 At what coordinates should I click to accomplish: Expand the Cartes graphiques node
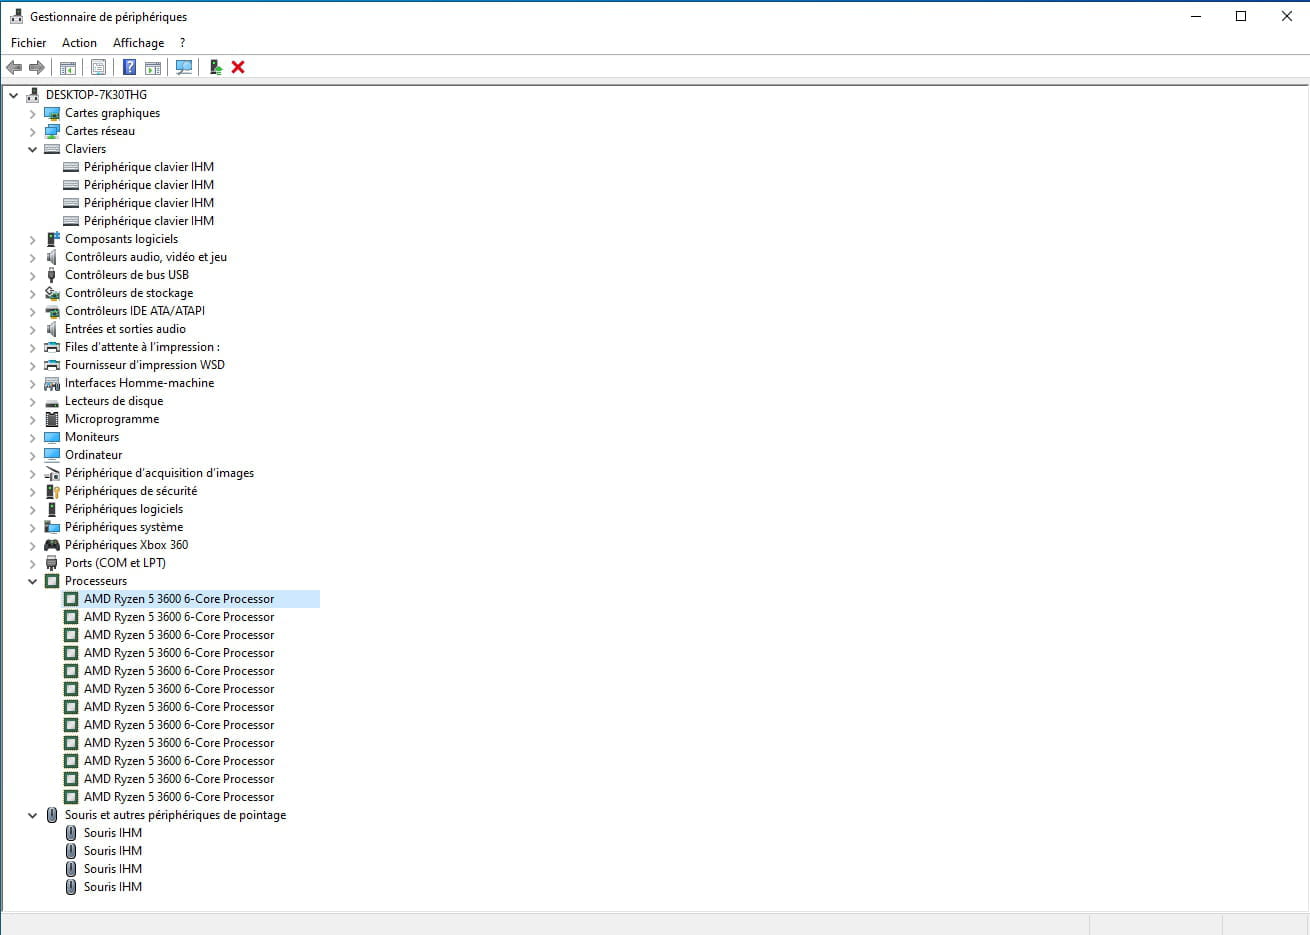32,113
